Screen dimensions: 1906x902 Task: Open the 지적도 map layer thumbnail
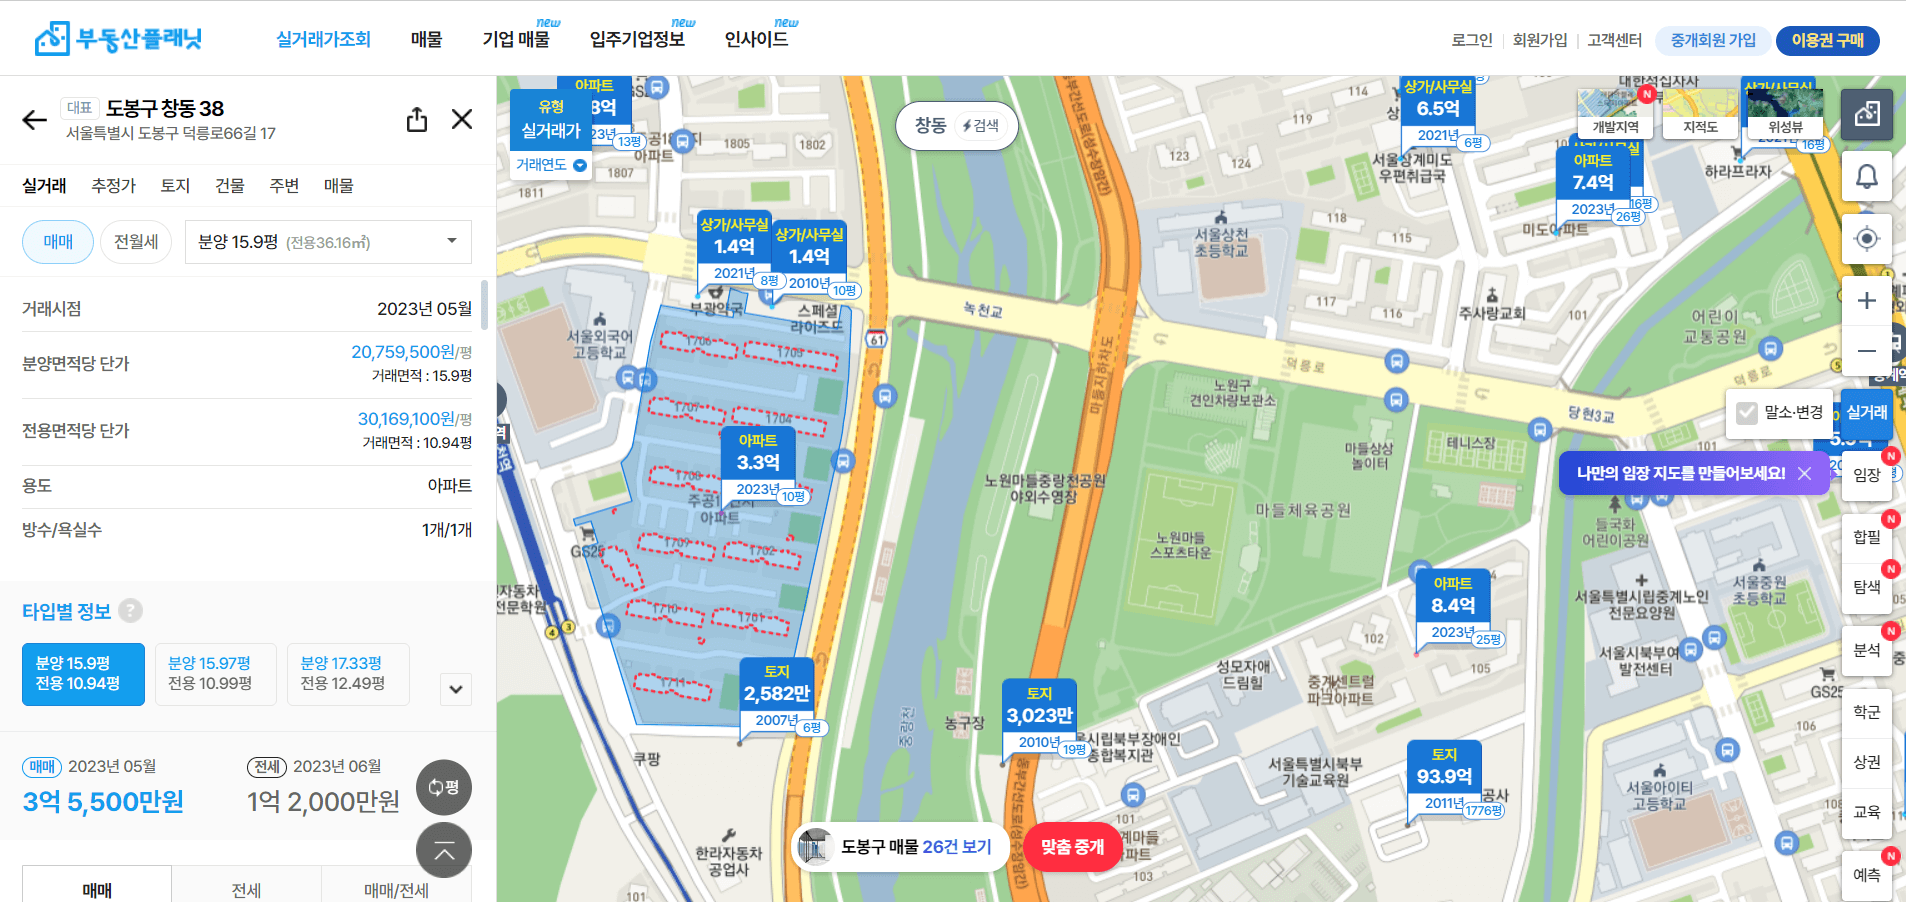pos(1700,113)
